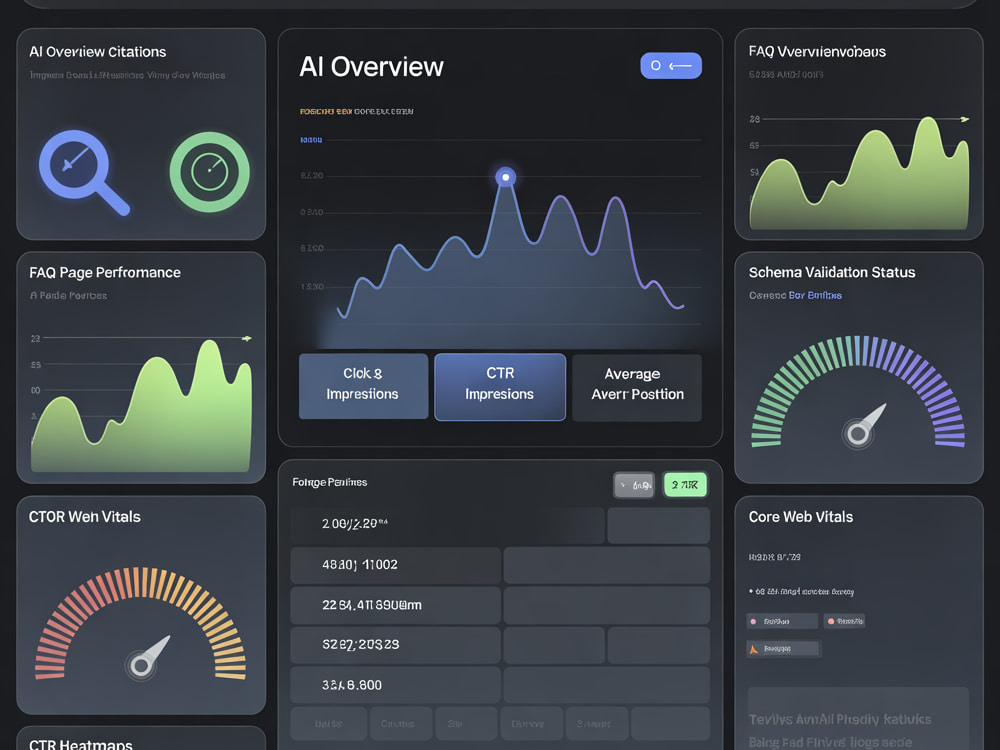The height and width of the screenshot is (750, 1000).
Task: Open the Darlds tab below the table
Action: (329, 724)
